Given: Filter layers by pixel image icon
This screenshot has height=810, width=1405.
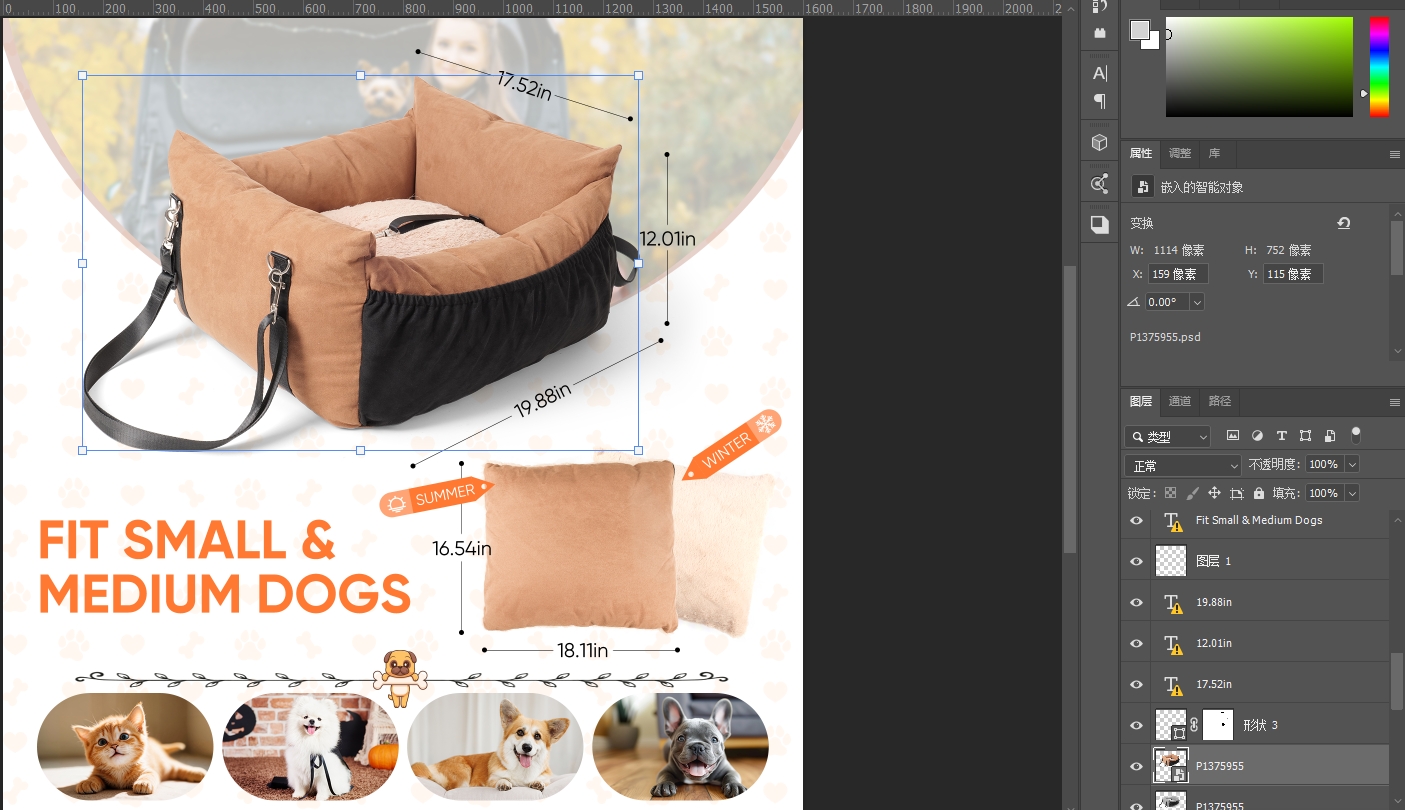Looking at the screenshot, I should [1233, 436].
